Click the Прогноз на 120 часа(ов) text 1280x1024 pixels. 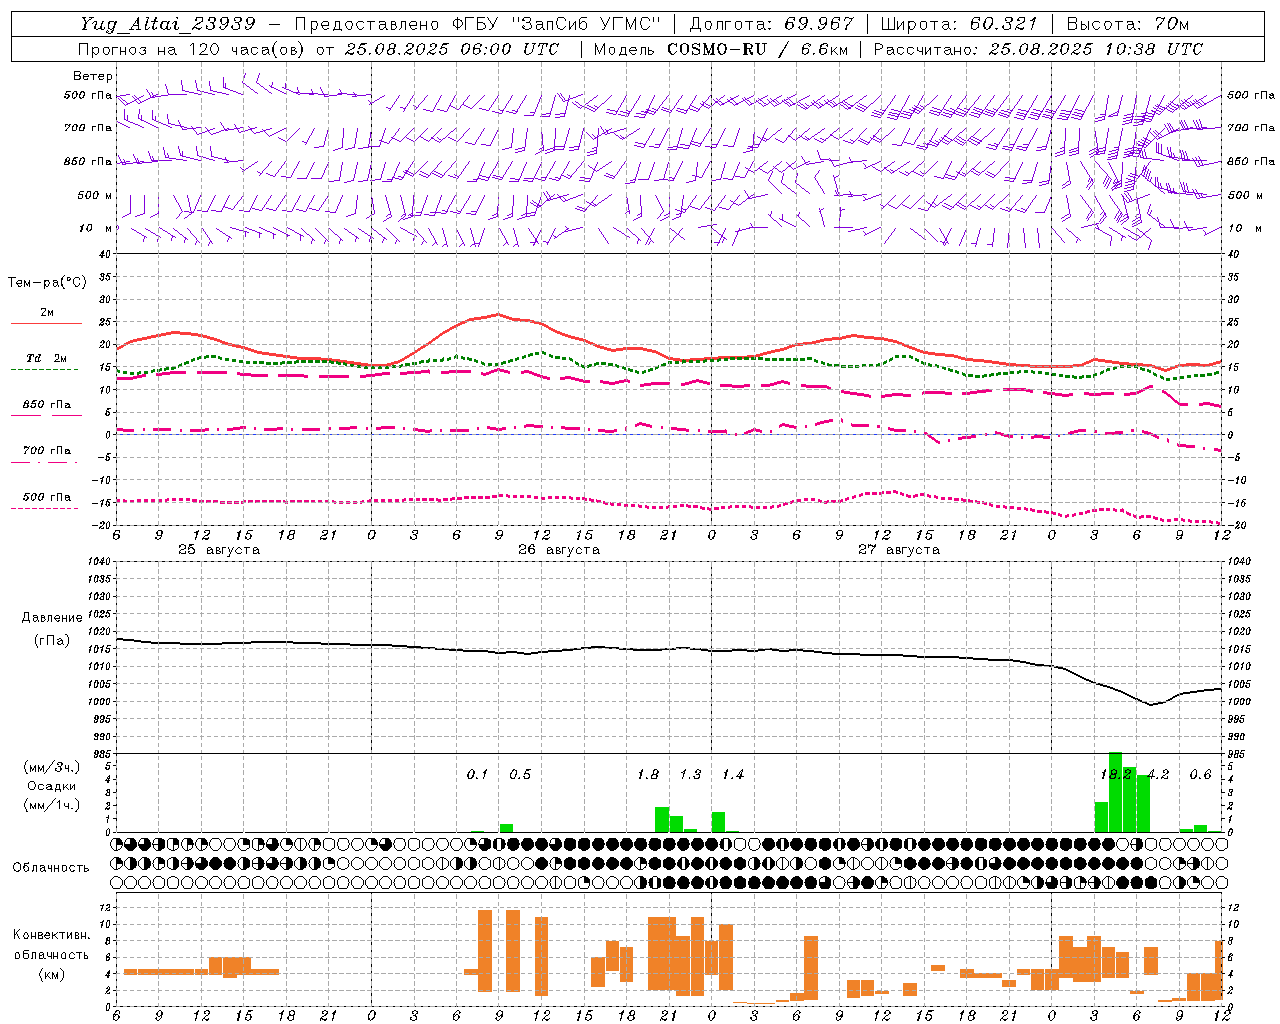click(192, 49)
